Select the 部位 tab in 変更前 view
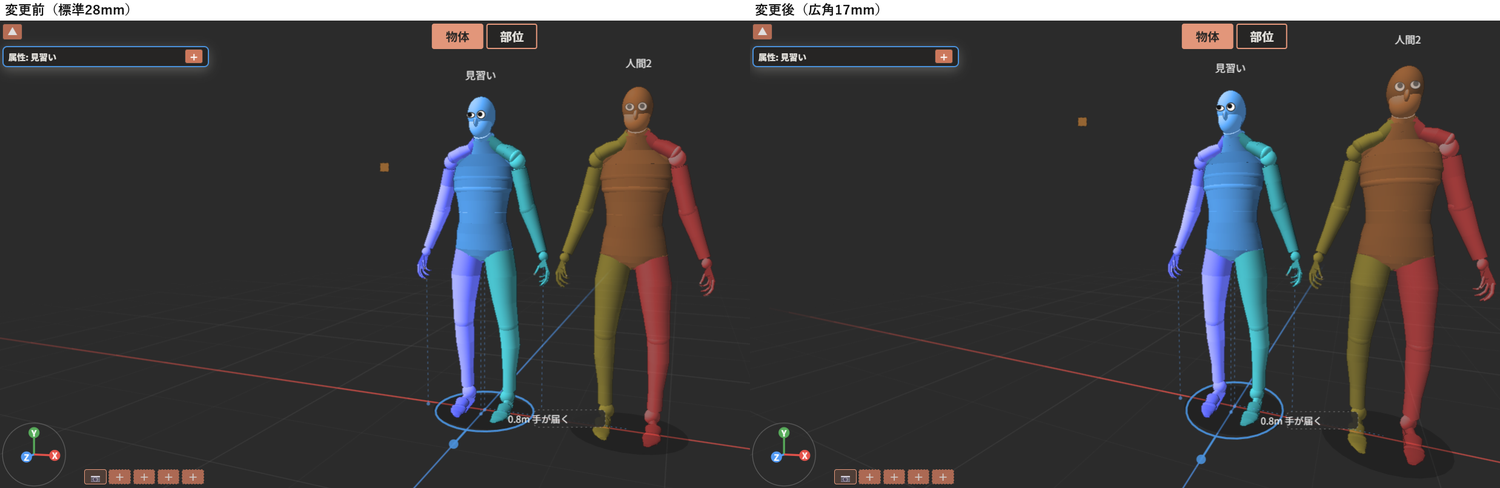The height and width of the screenshot is (488, 1500). (x=512, y=37)
